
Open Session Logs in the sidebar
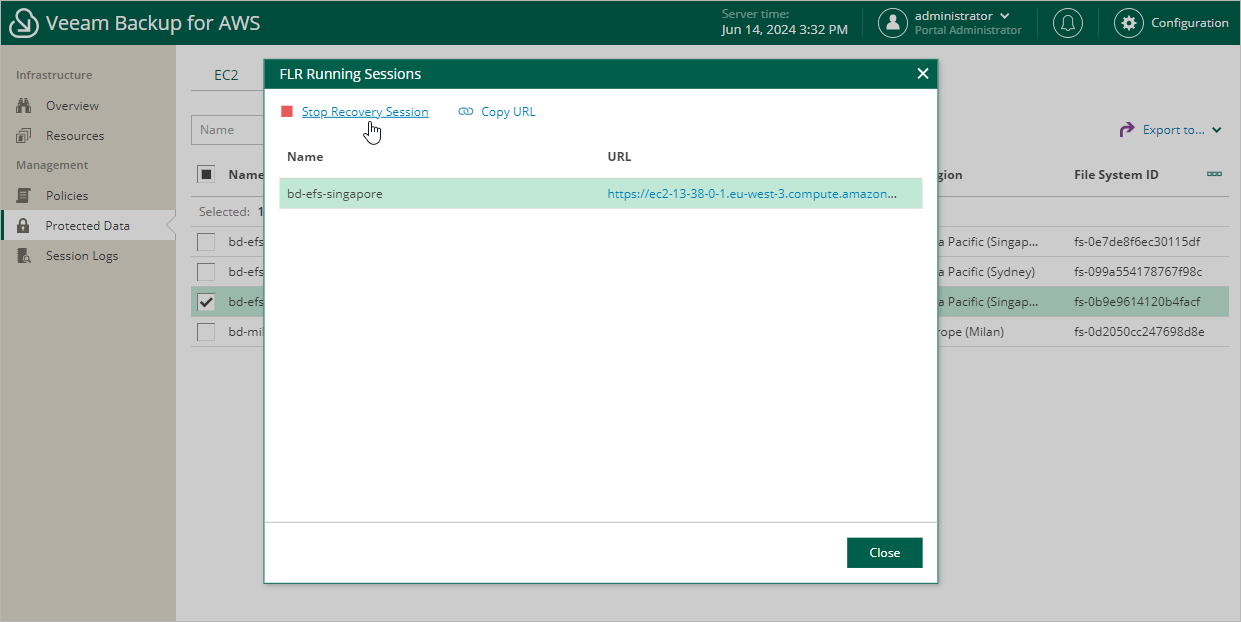pos(82,256)
